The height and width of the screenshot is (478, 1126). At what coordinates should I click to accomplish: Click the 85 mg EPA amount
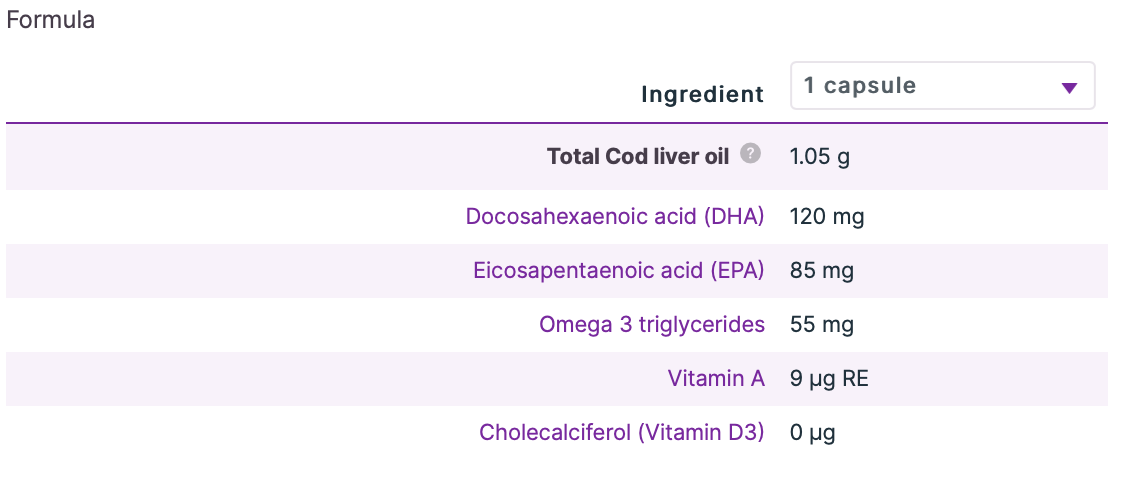click(x=821, y=270)
